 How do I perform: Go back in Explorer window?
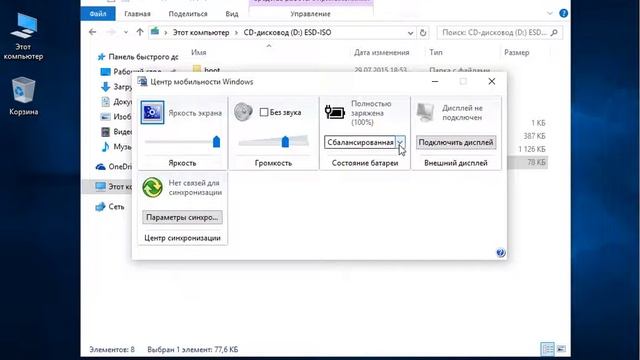coord(93,32)
